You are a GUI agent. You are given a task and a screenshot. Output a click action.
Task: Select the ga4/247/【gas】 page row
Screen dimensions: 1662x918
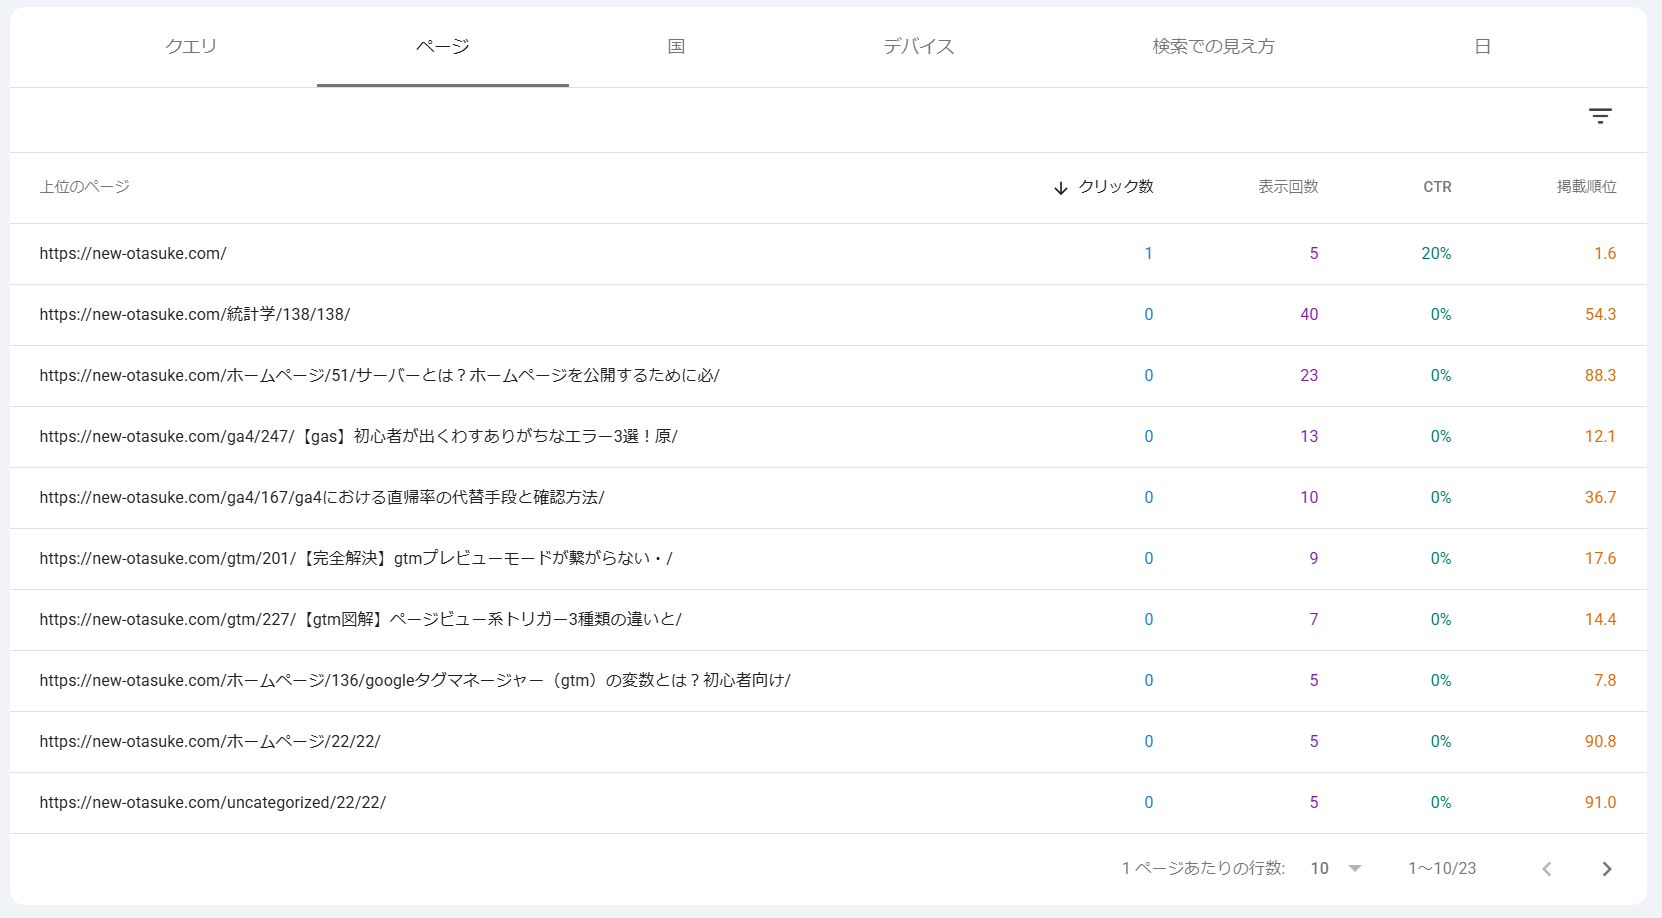(828, 437)
